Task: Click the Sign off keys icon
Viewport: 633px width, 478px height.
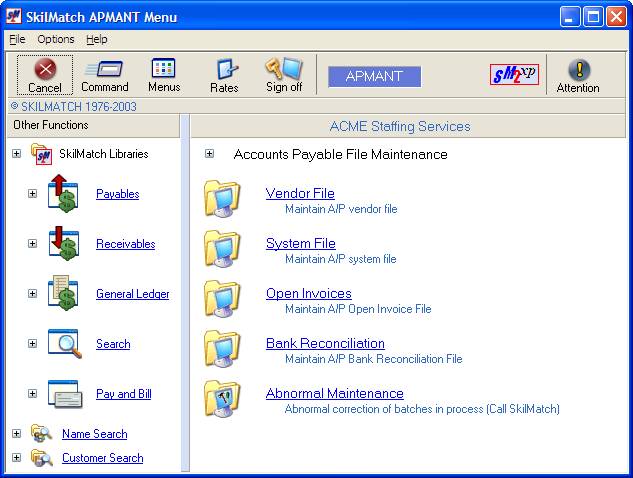Action: tap(284, 68)
